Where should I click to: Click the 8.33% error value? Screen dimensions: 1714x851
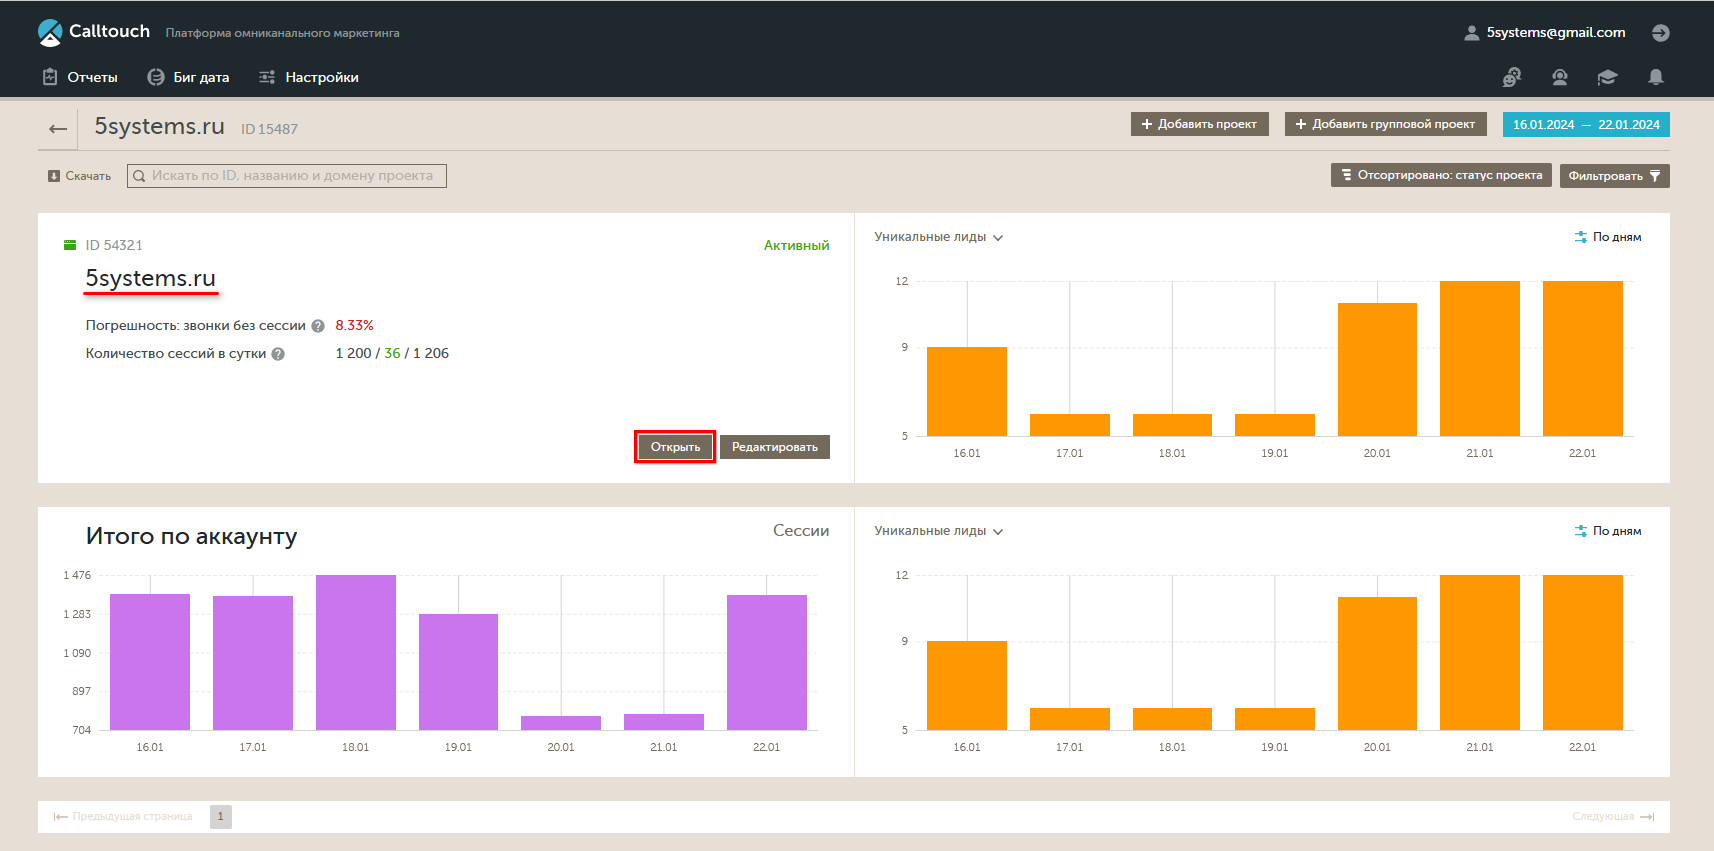[354, 326]
